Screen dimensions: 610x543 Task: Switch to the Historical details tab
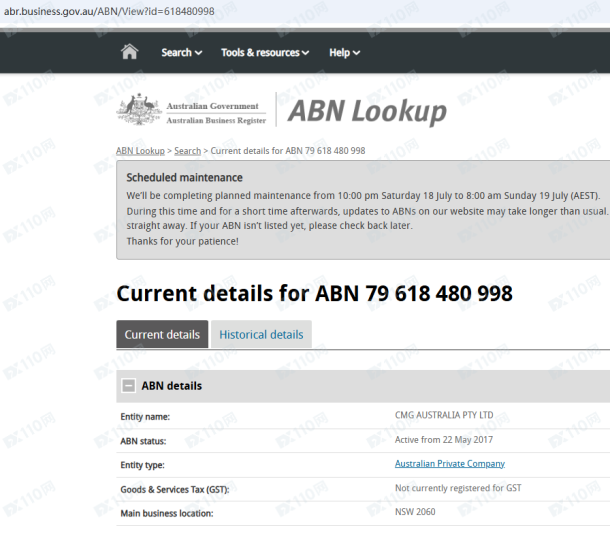click(261, 335)
